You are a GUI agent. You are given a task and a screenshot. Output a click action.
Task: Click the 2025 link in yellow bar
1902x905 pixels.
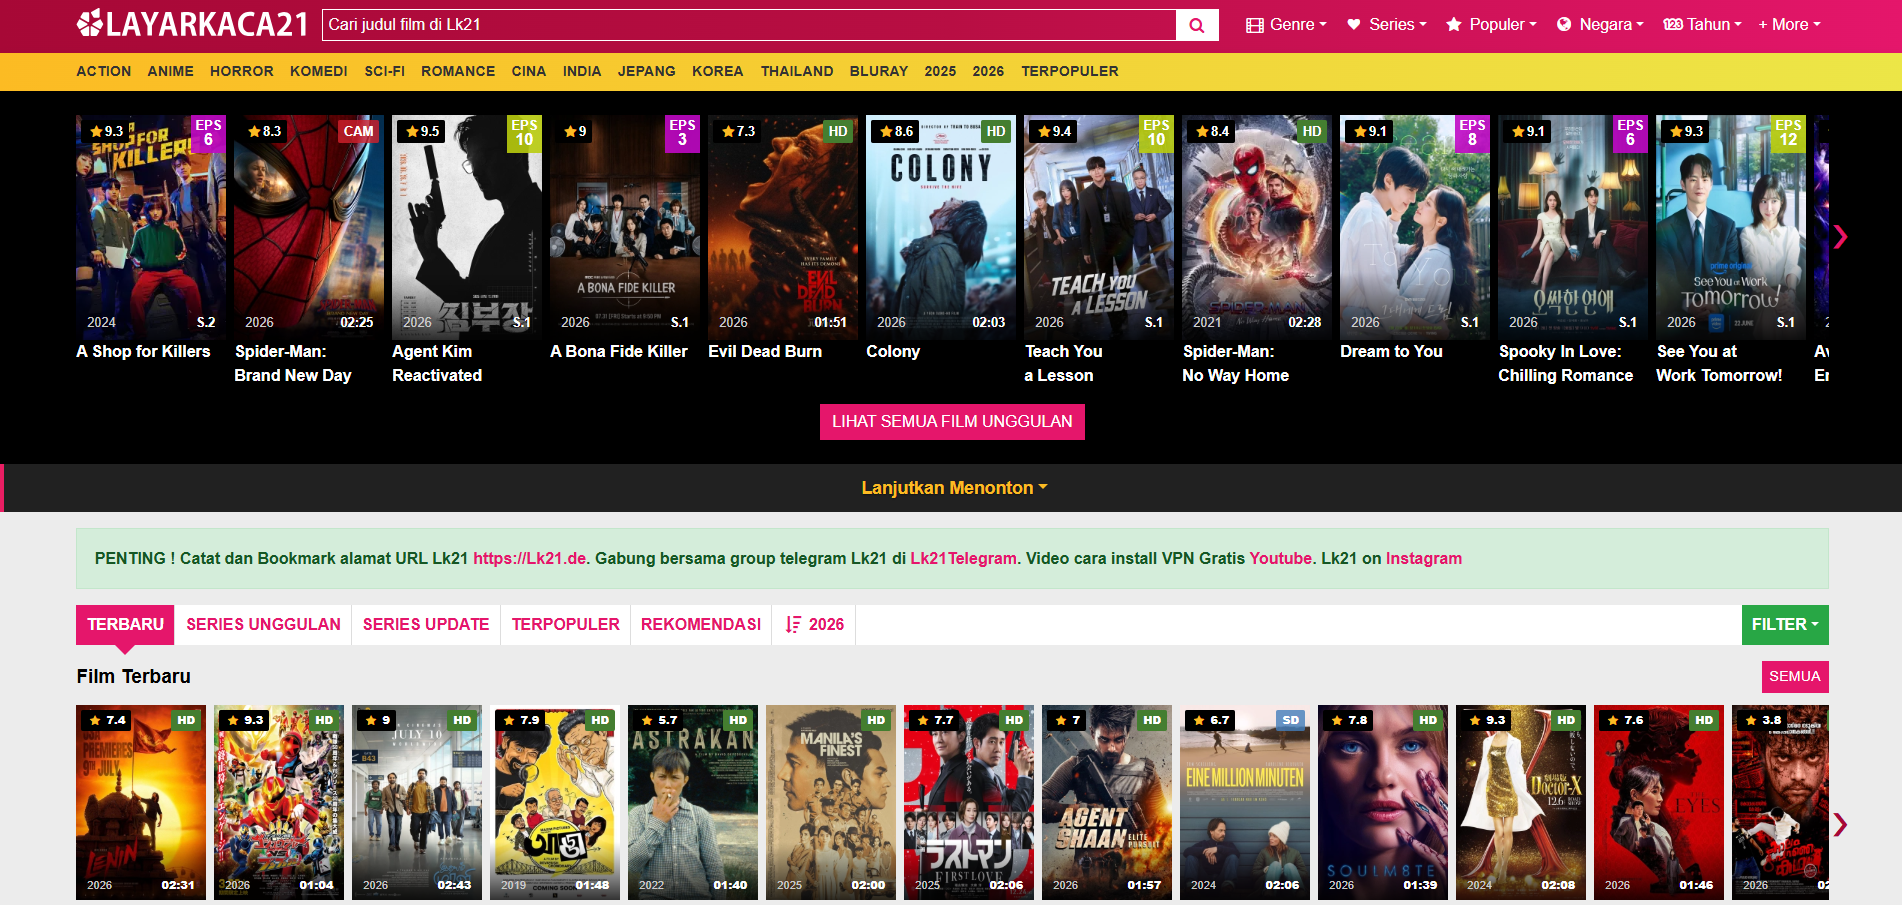pyautogui.click(x=940, y=72)
